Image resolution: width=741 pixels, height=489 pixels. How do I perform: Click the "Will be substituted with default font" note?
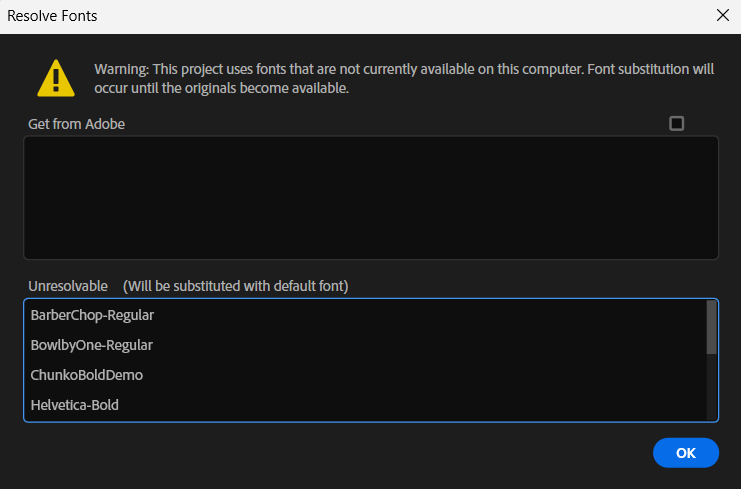pos(235,286)
